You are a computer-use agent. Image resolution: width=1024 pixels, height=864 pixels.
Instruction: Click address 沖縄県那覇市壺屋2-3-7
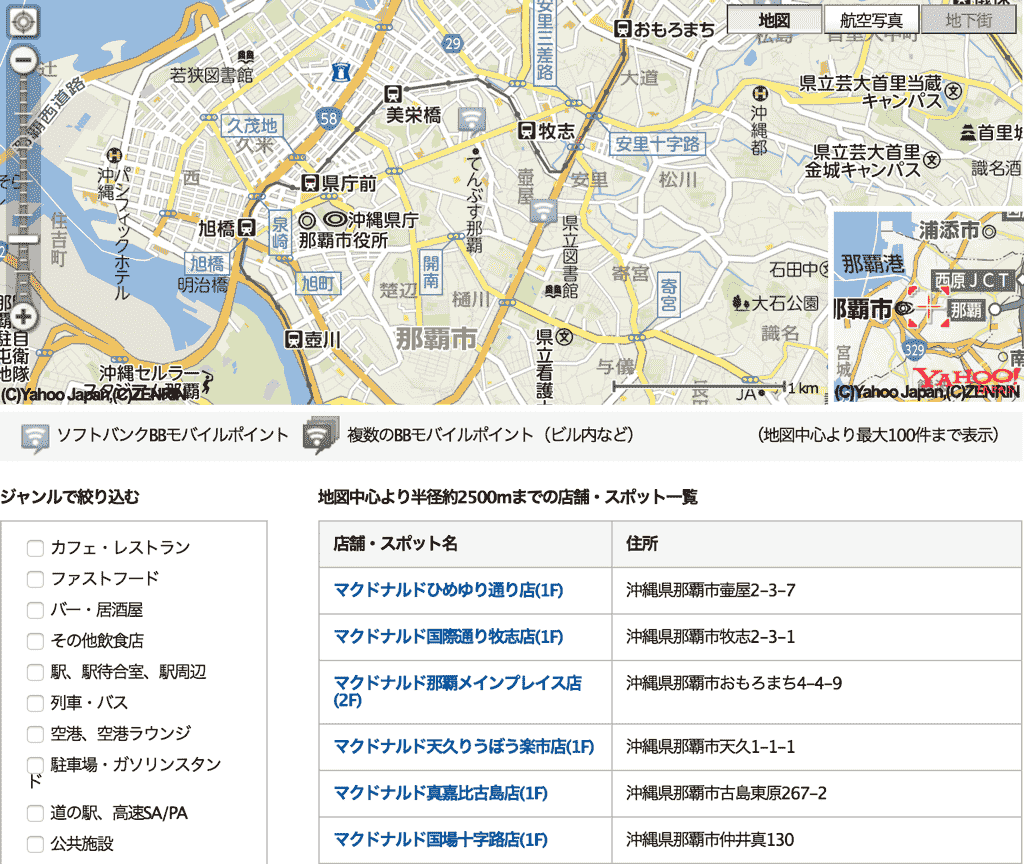click(711, 590)
